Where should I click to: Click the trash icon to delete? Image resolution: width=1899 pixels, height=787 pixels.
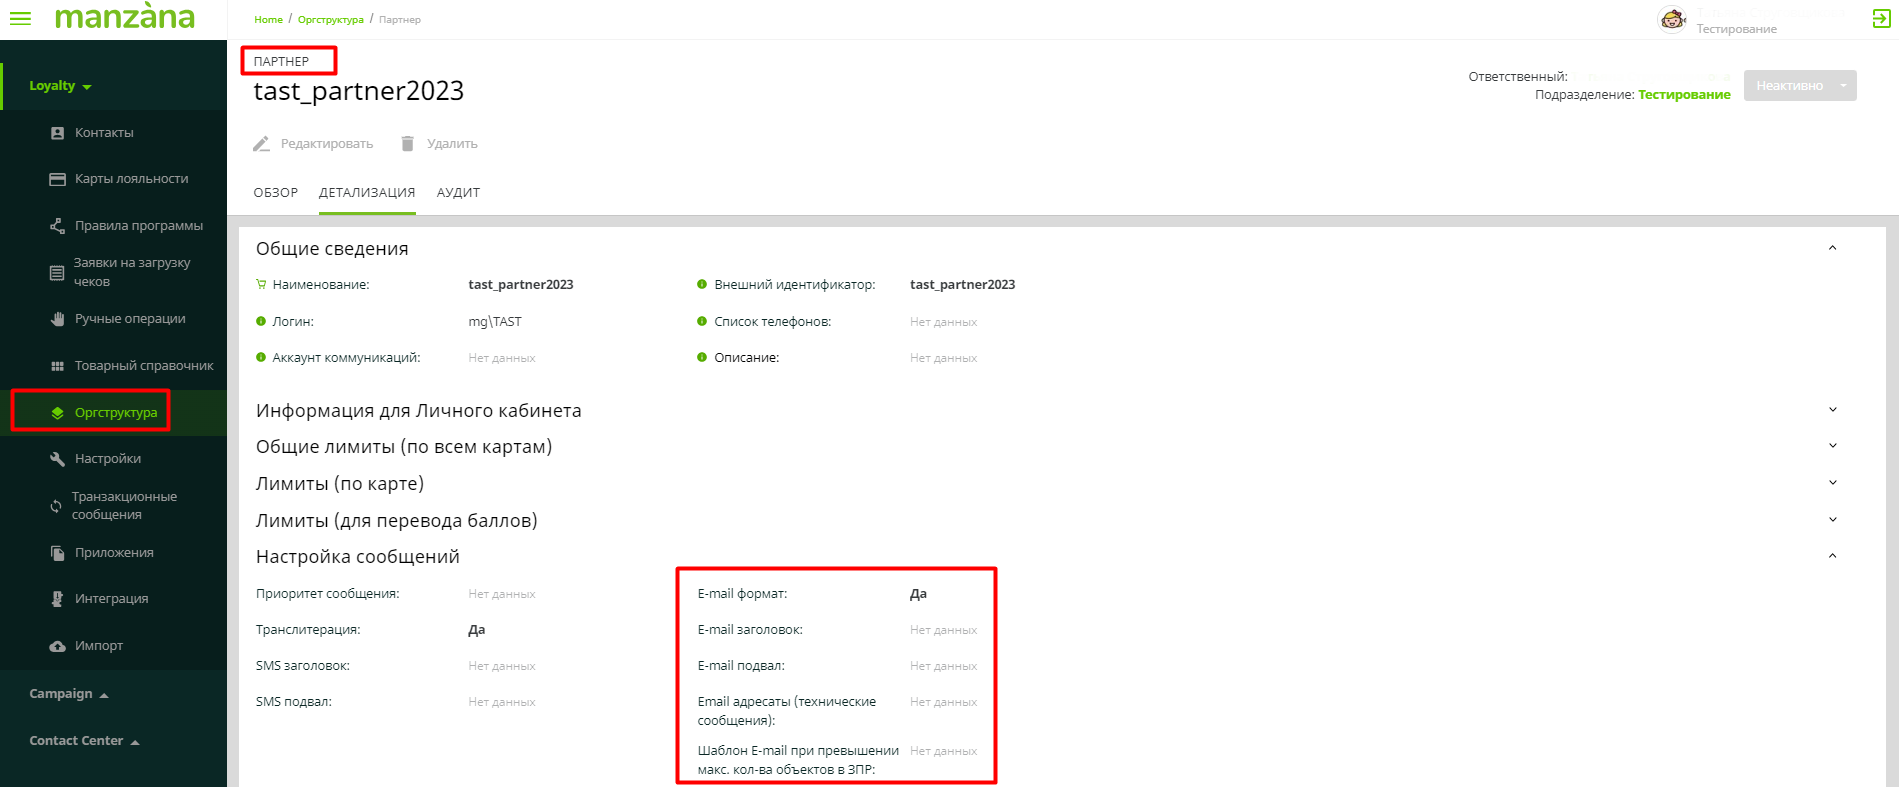pyautogui.click(x=407, y=144)
